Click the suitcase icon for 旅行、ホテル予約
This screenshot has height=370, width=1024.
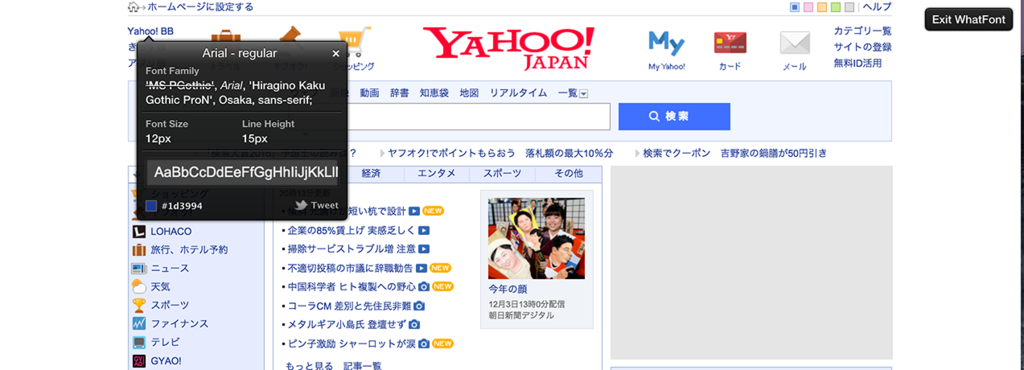(x=139, y=249)
